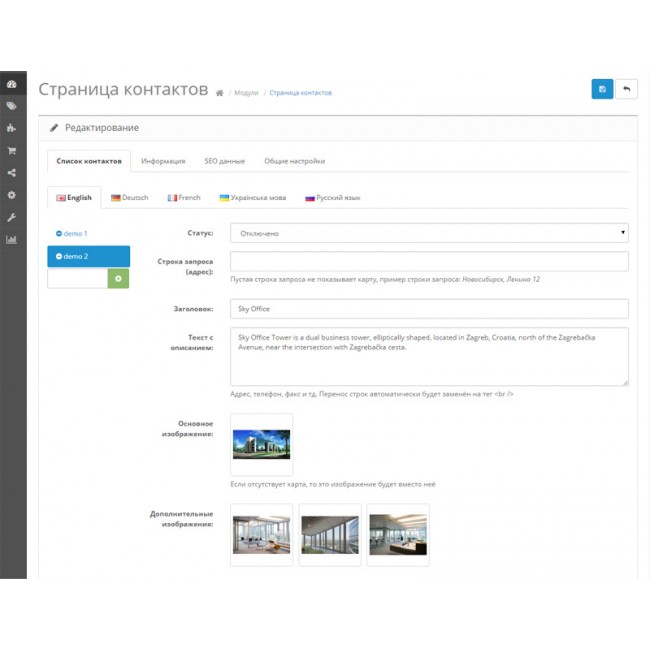Screen dimensions: 650x650
Task: Click the Модули breadcrumb link
Action: [x=246, y=93]
